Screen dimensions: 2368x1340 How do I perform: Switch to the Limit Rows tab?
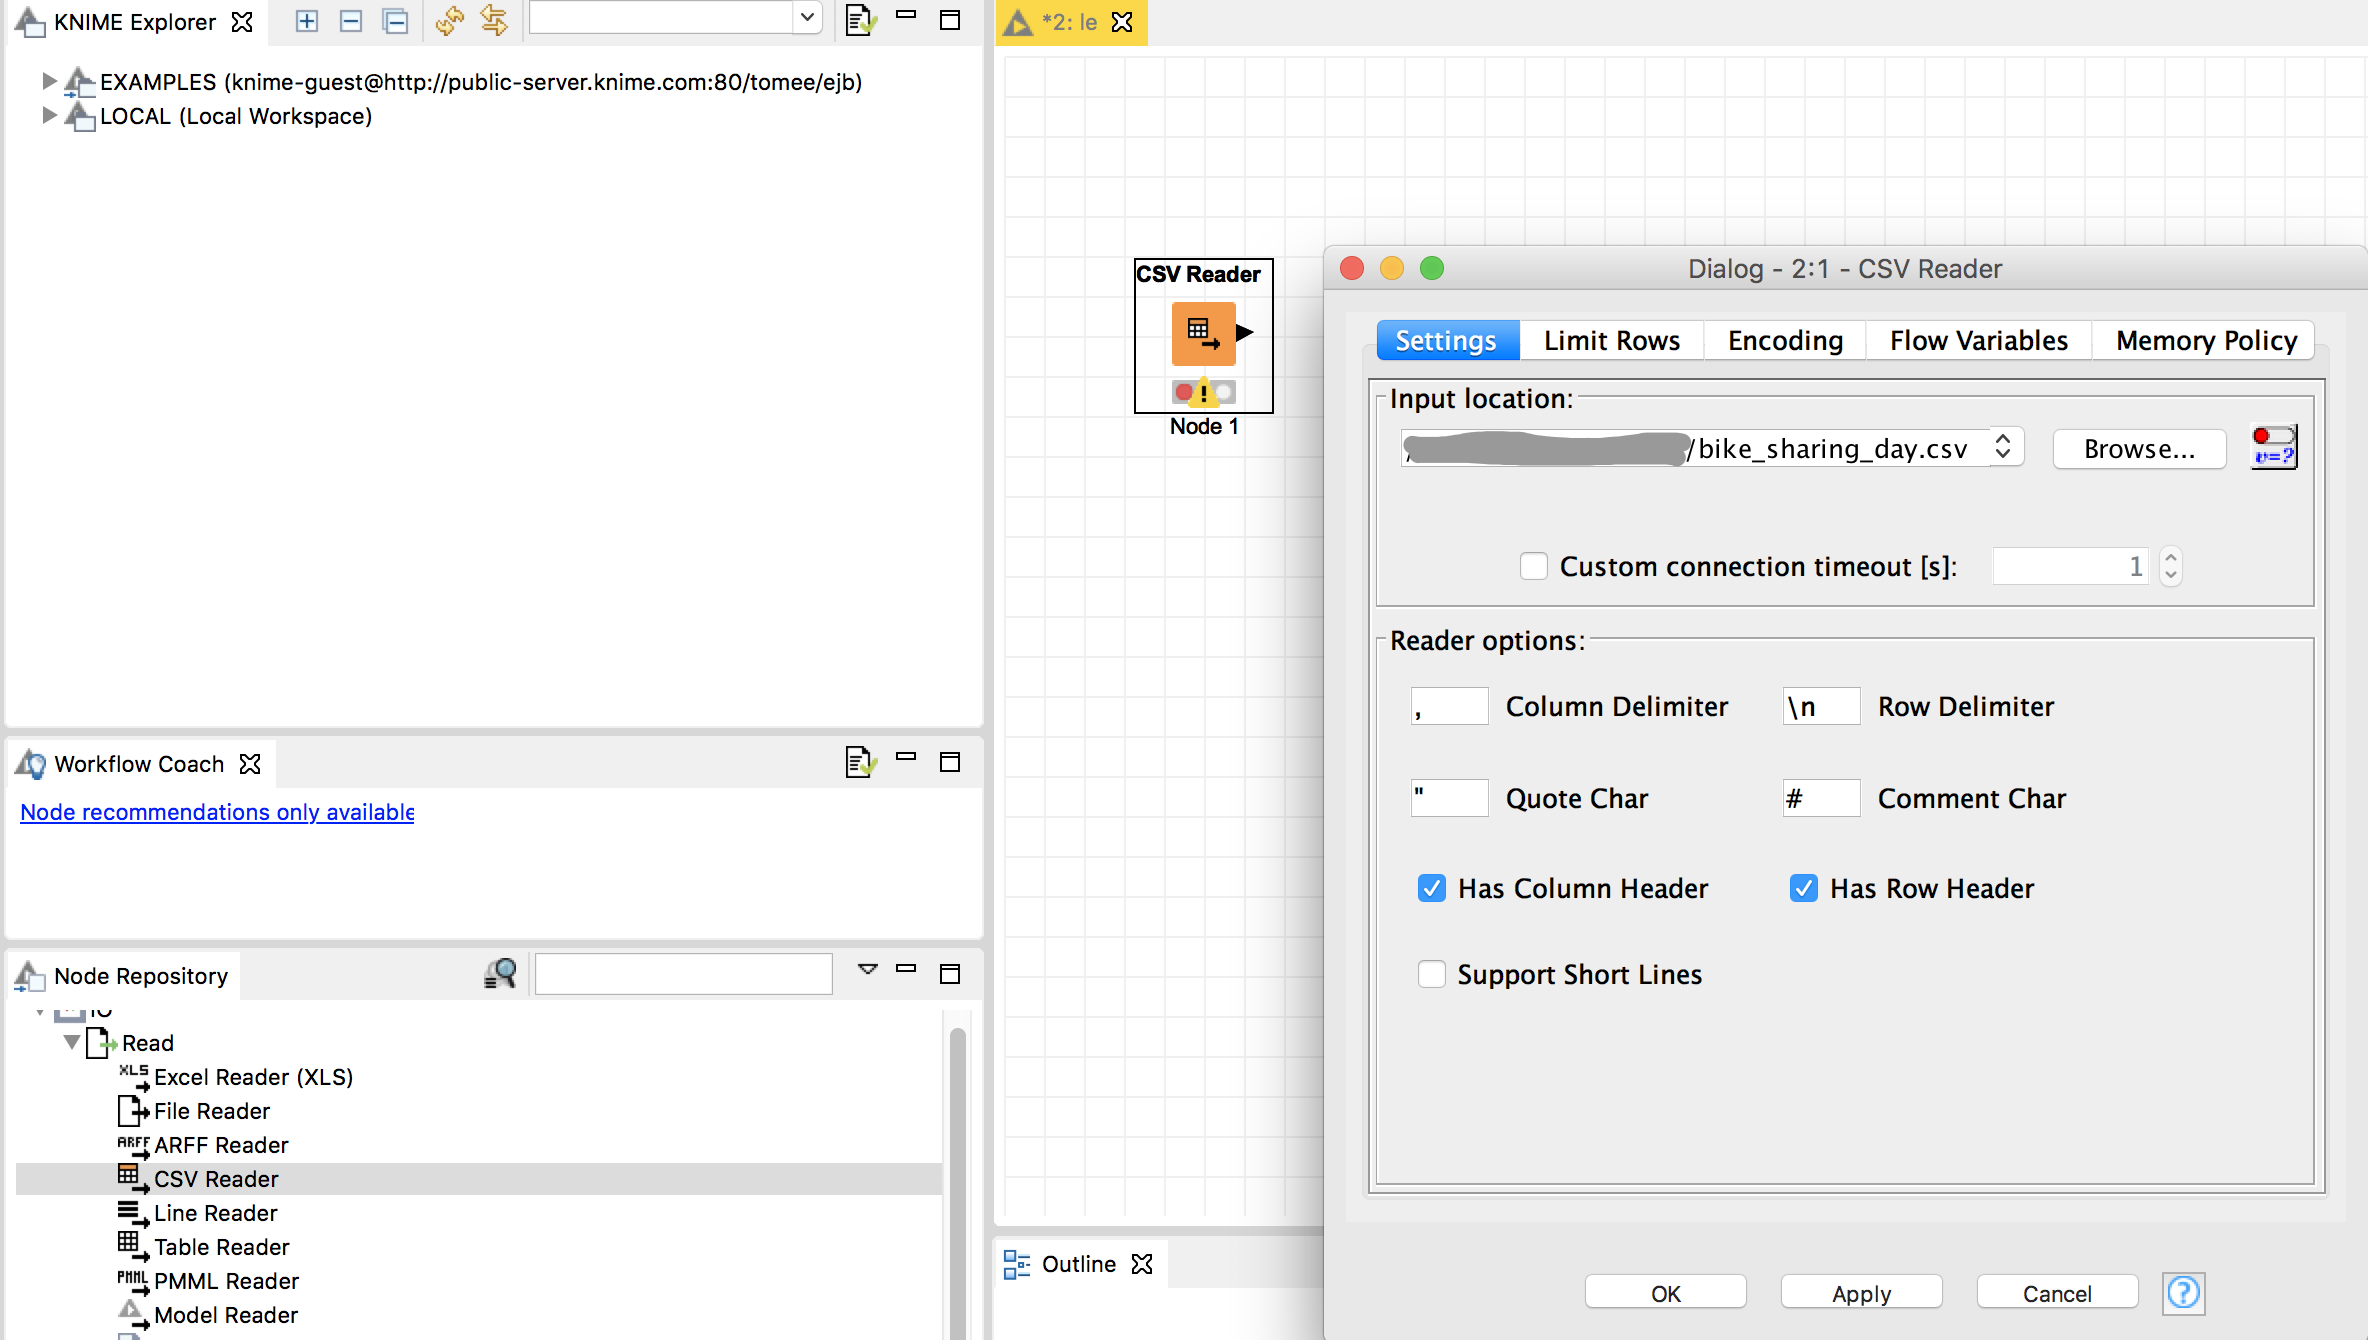click(1612, 340)
